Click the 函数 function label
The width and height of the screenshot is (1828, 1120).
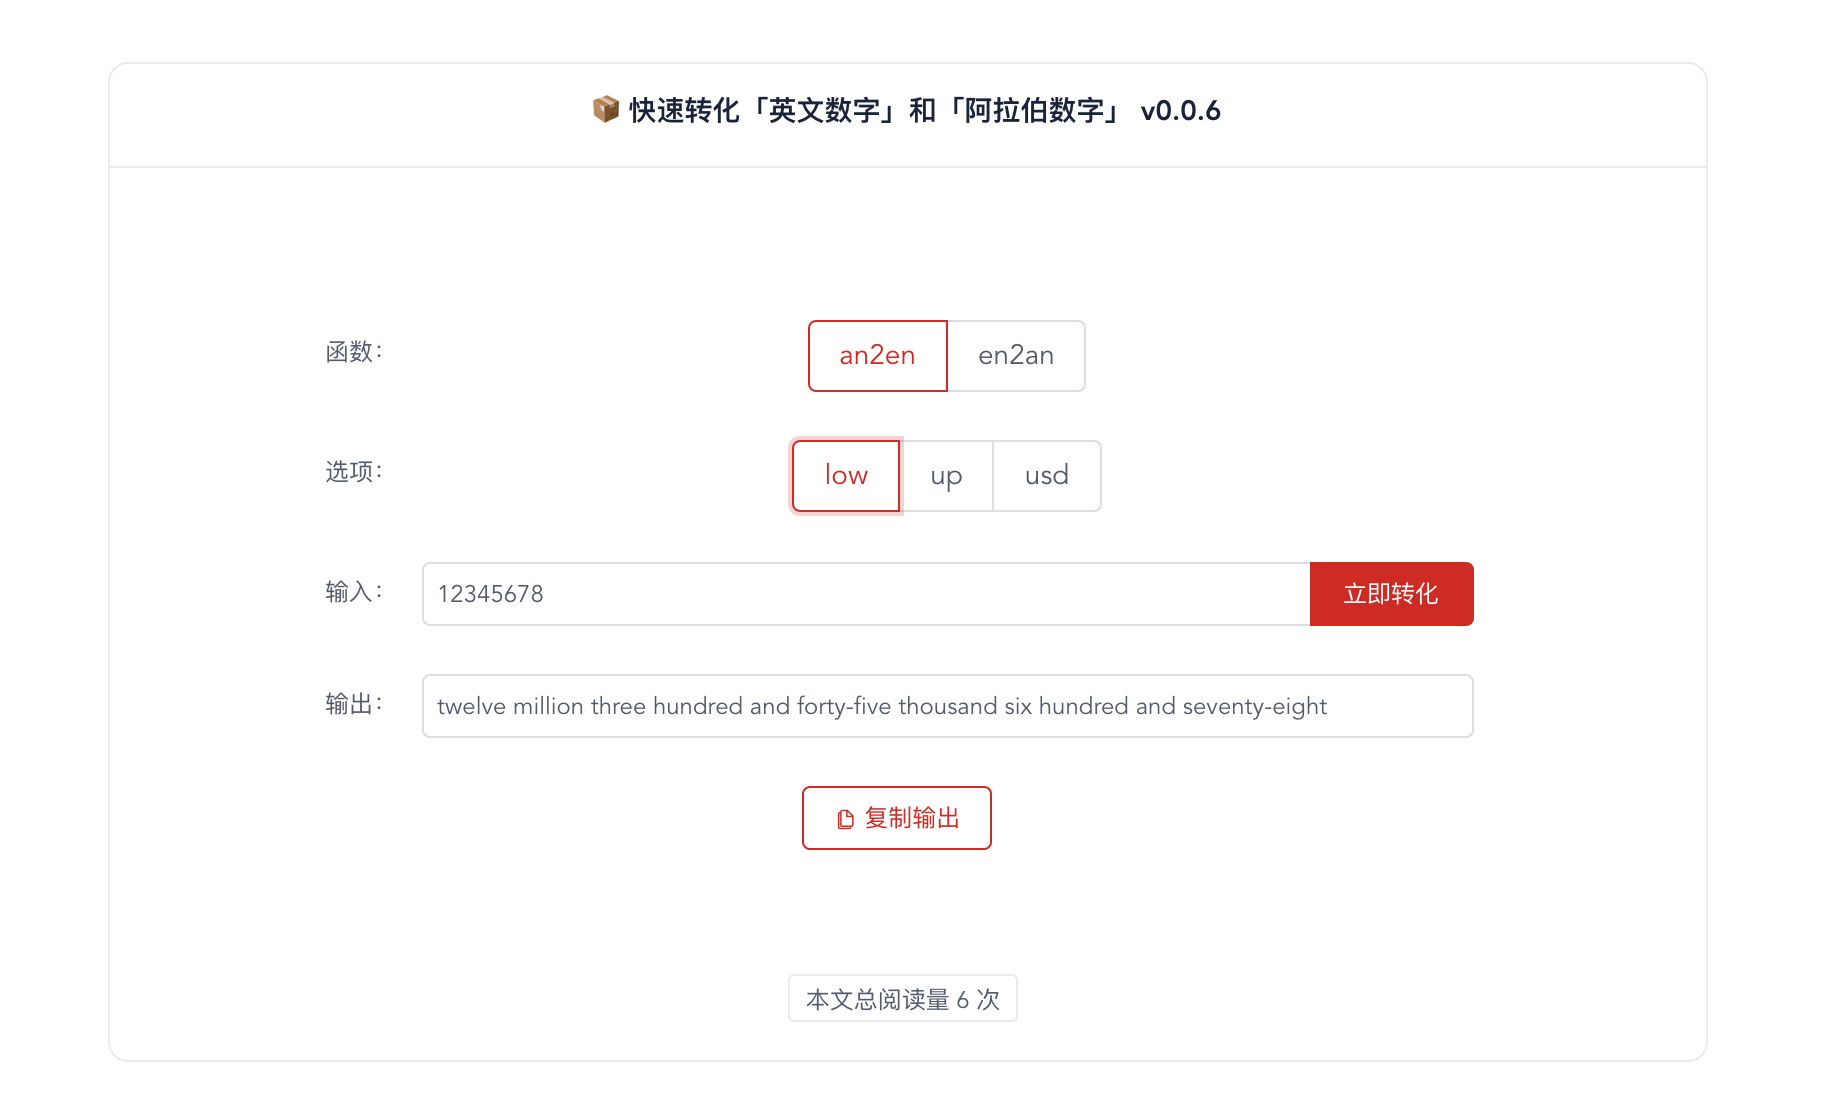tap(354, 352)
